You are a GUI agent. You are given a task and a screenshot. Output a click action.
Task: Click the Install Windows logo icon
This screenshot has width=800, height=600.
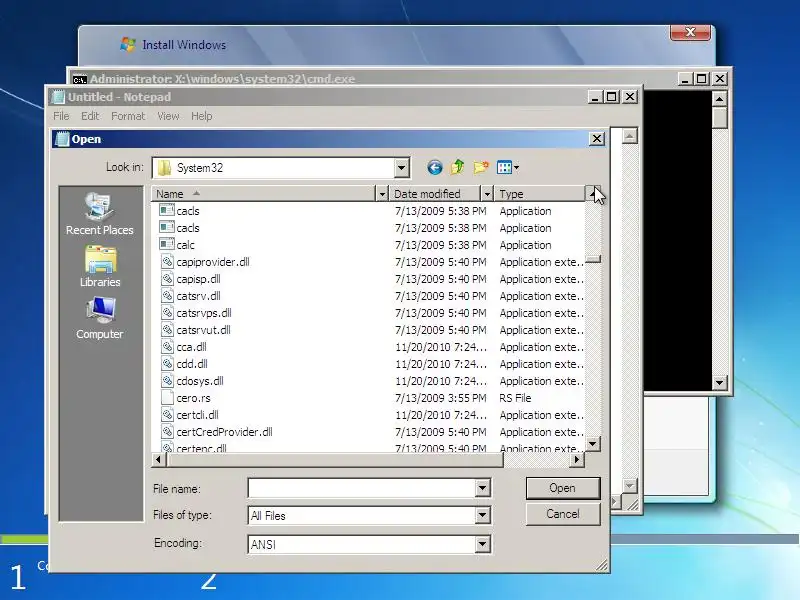(128, 44)
